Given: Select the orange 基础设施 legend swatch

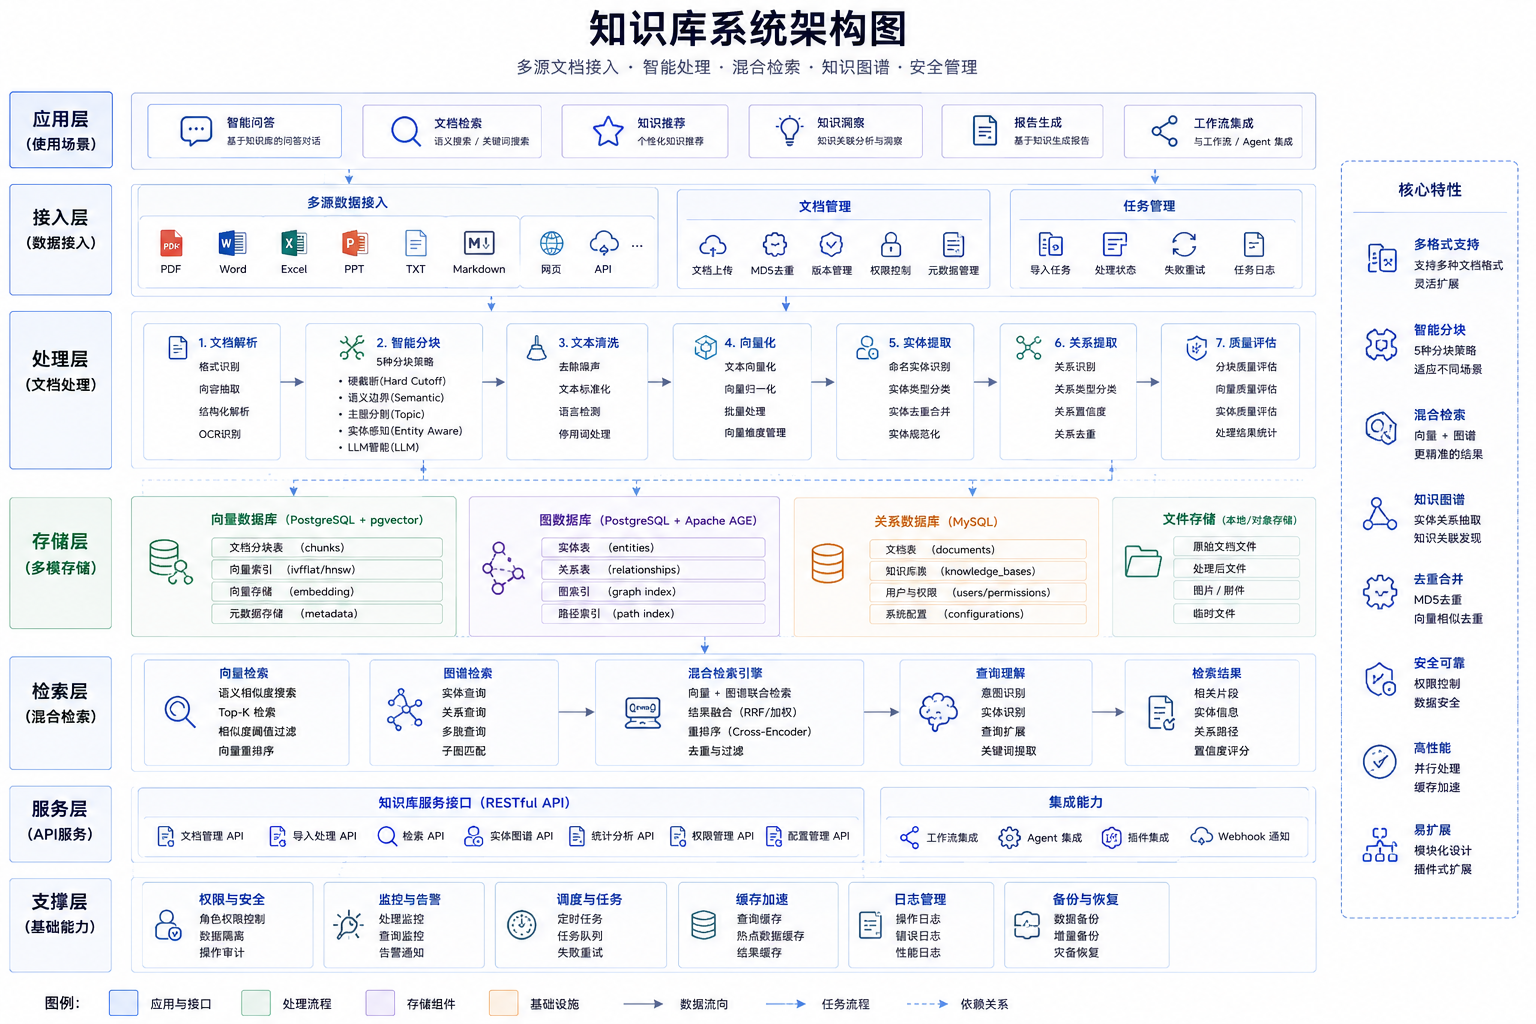Looking at the screenshot, I should [x=503, y=1003].
